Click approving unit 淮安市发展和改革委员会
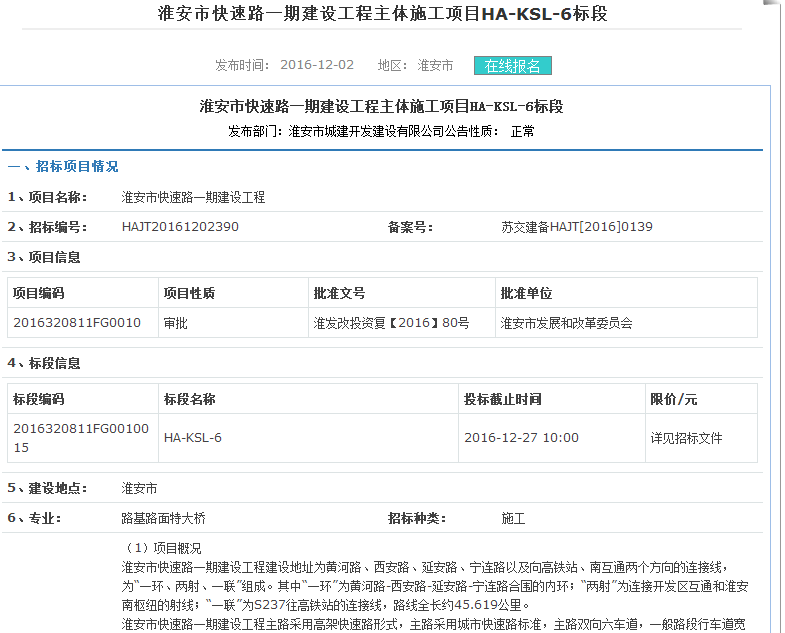 pyautogui.click(x=566, y=323)
